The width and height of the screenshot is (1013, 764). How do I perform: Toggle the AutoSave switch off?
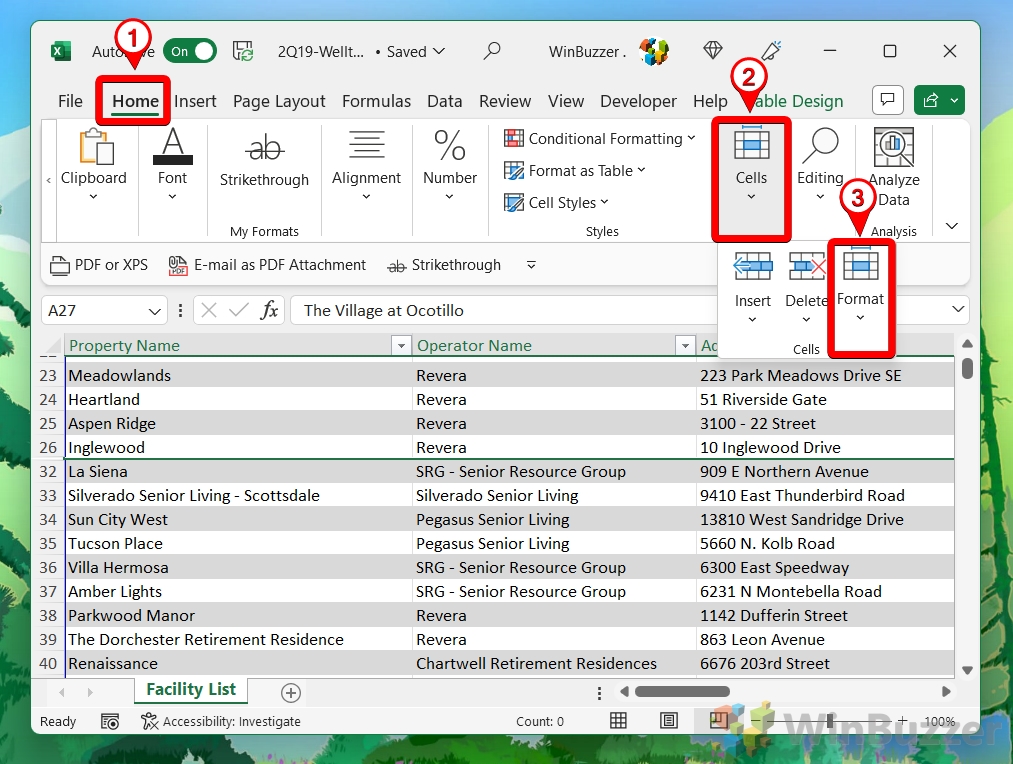[x=190, y=51]
